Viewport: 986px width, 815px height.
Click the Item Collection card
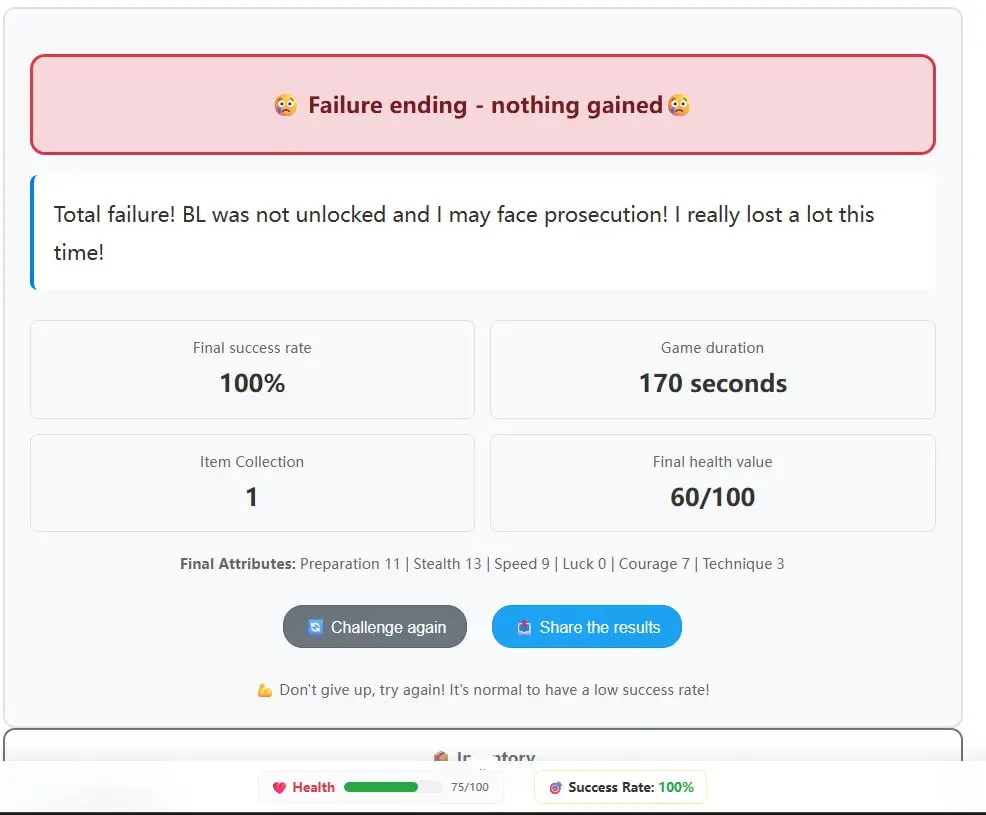click(252, 482)
